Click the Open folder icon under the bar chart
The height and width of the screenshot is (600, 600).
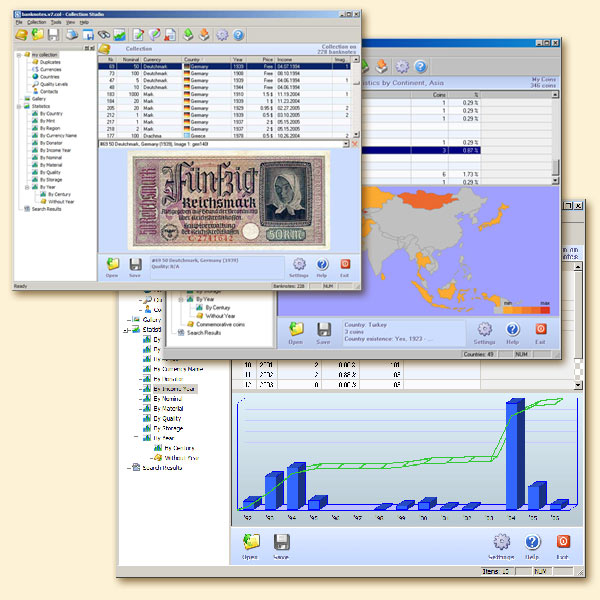tap(251, 542)
